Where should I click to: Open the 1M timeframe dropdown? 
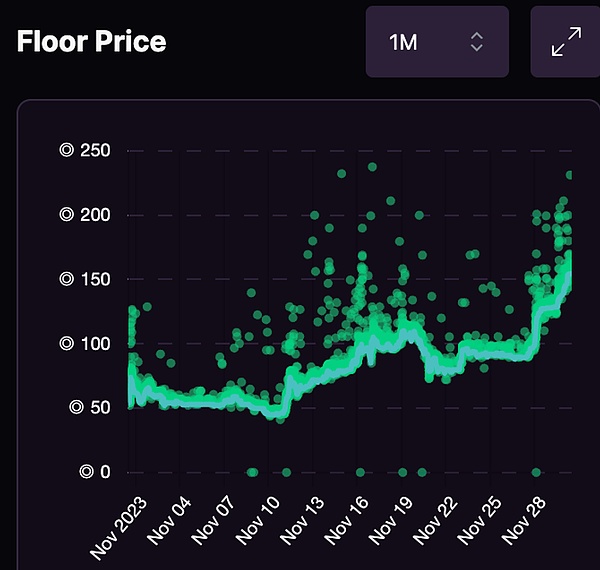pos(437,42)
